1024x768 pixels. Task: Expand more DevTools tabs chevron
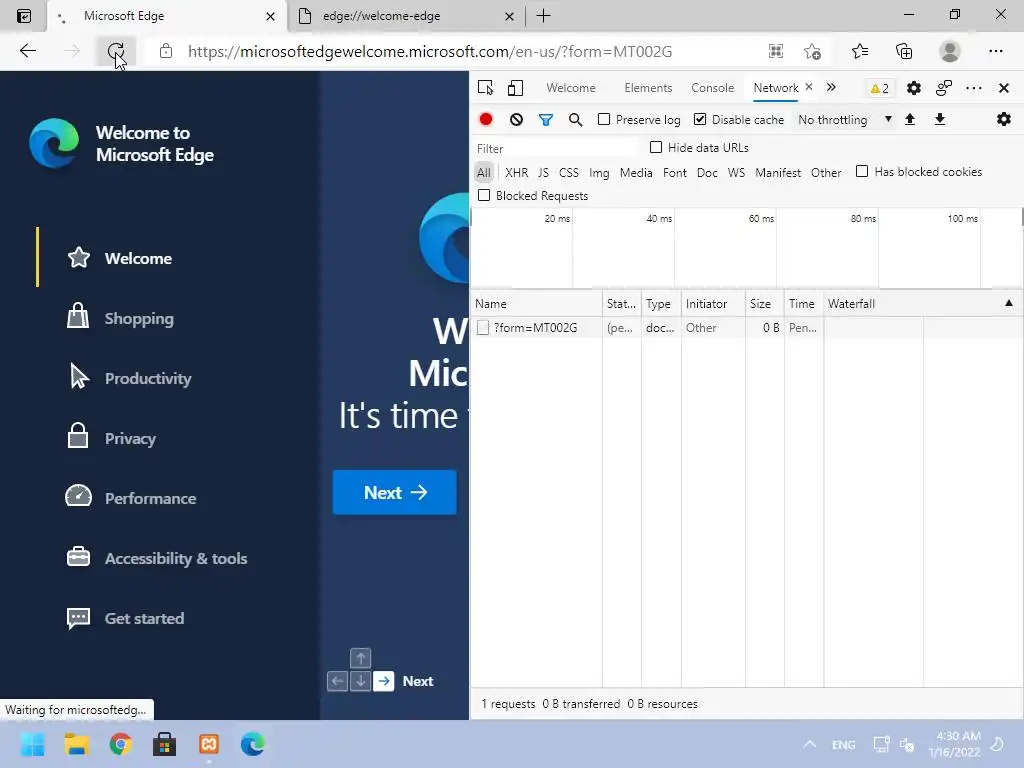[831, 87]
